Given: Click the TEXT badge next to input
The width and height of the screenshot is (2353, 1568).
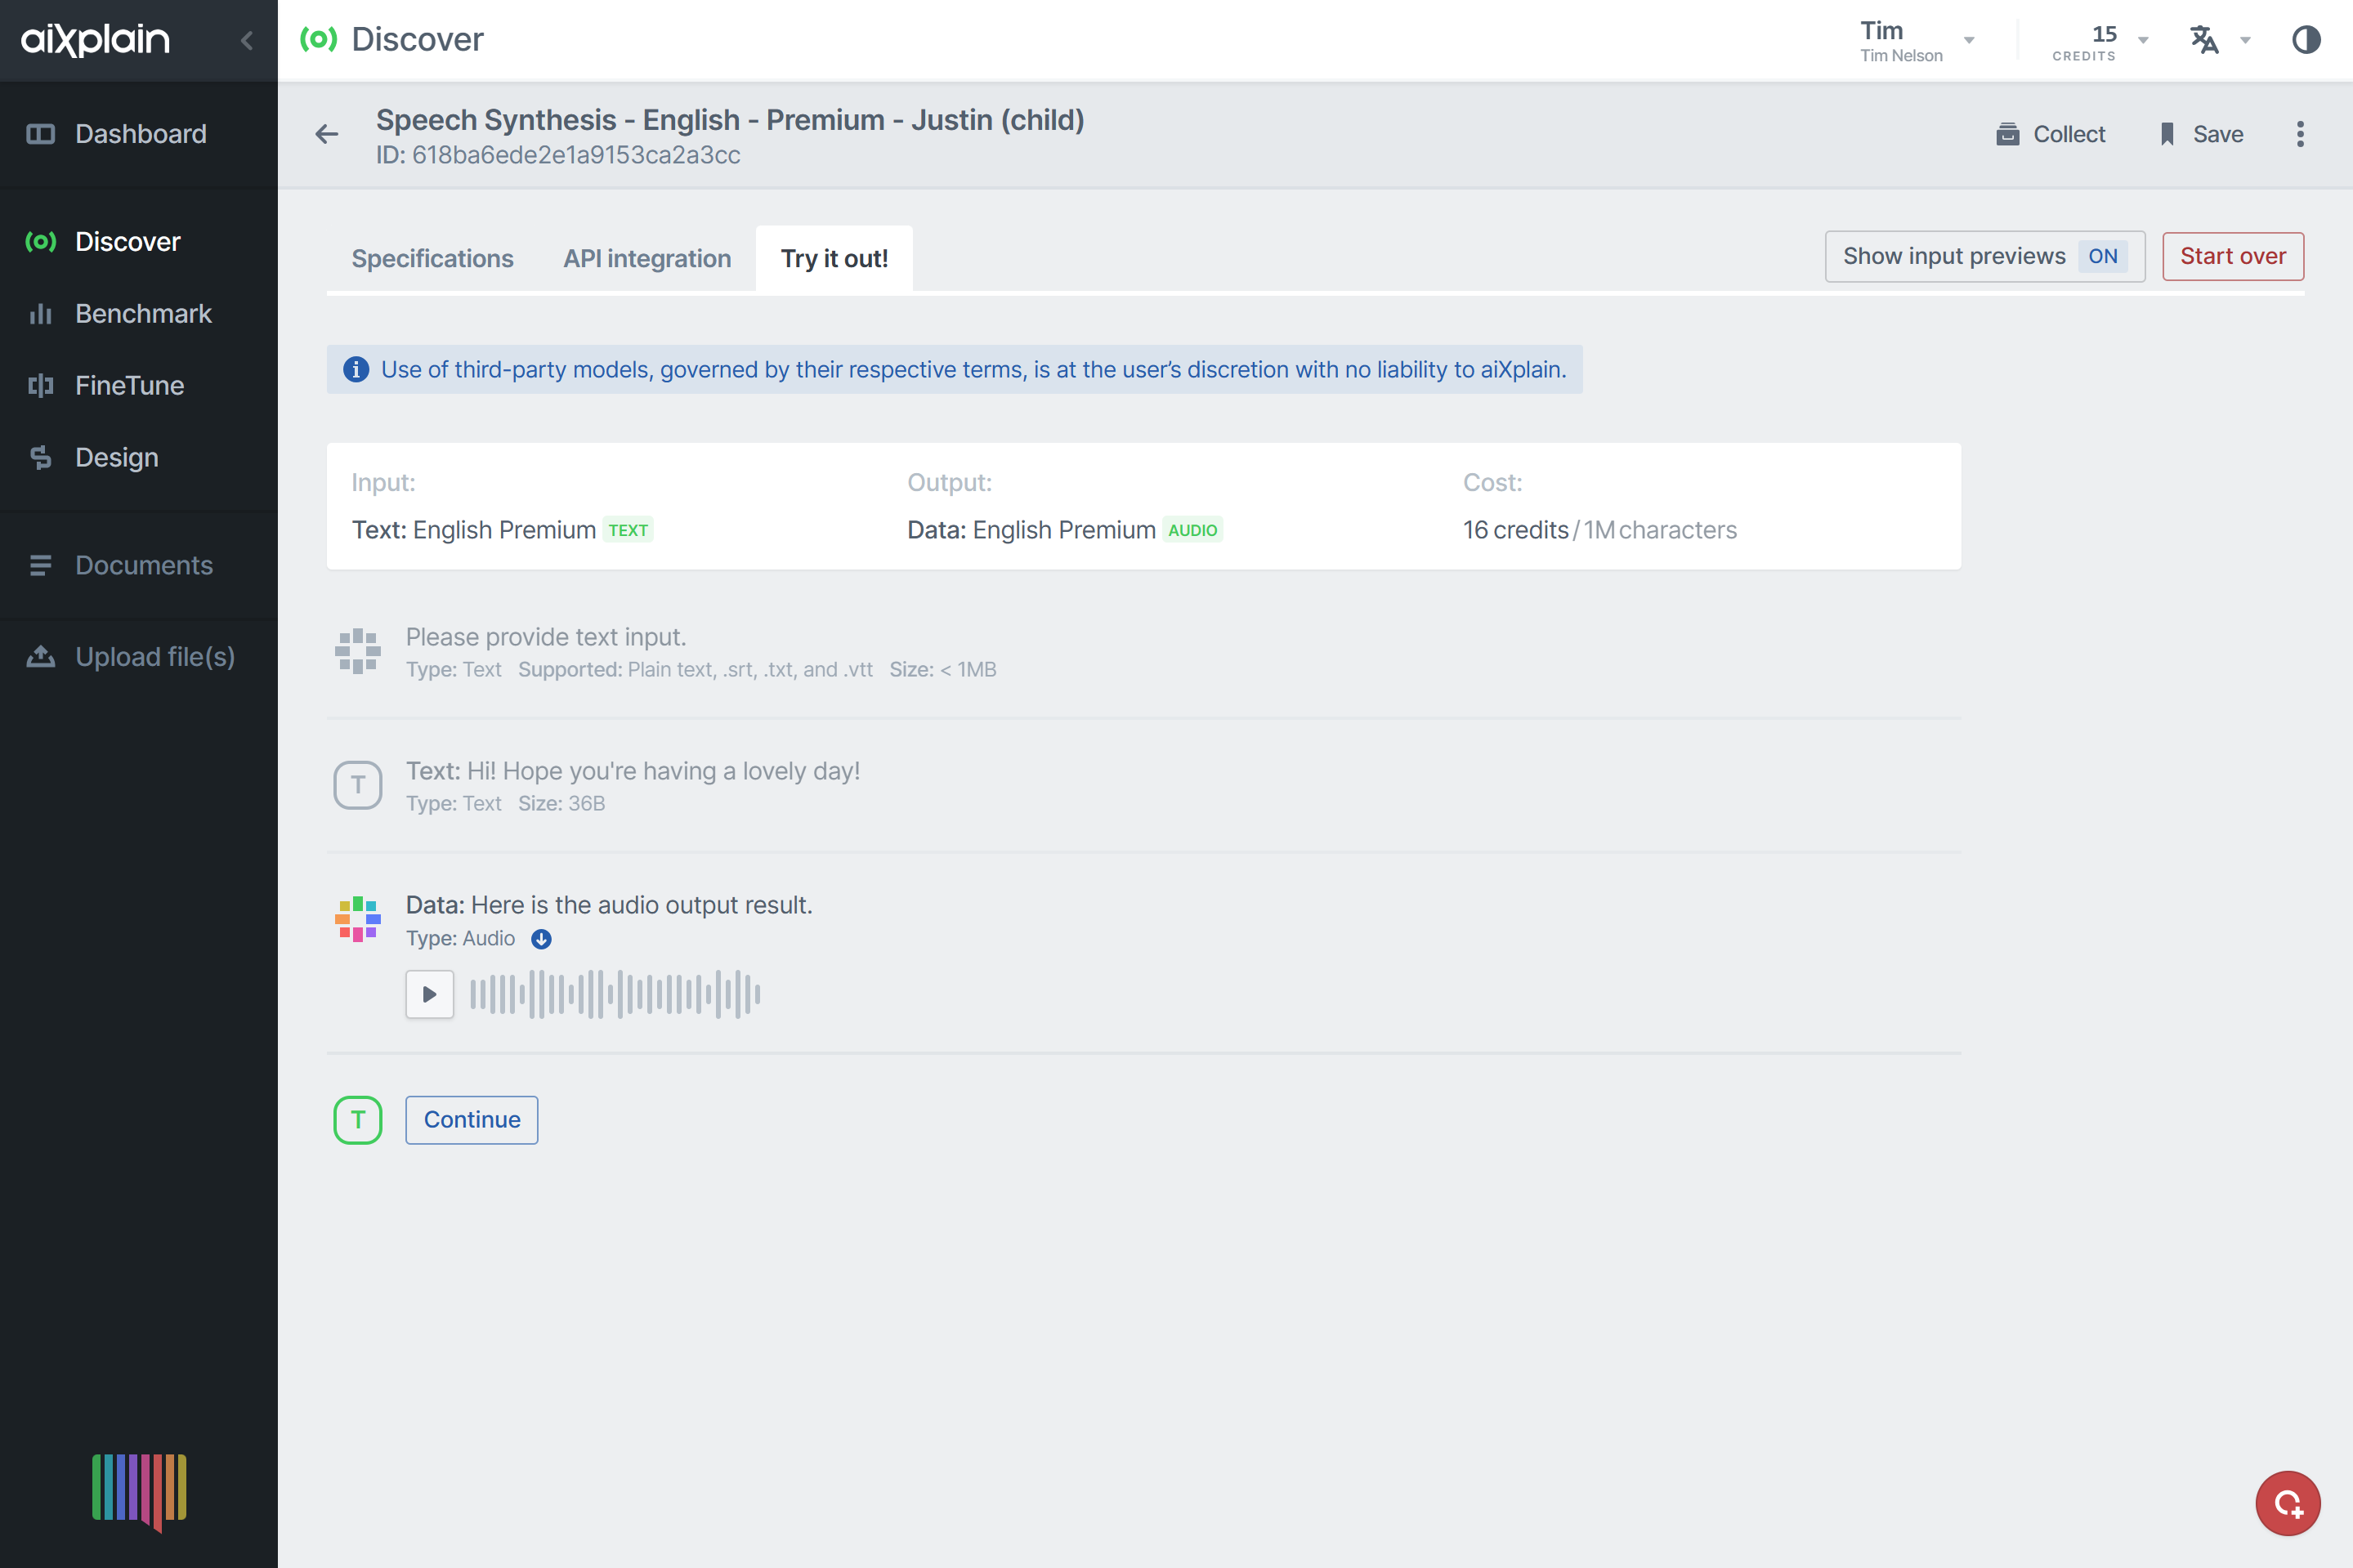Looking at the screenshot, I should coord(628,530).
